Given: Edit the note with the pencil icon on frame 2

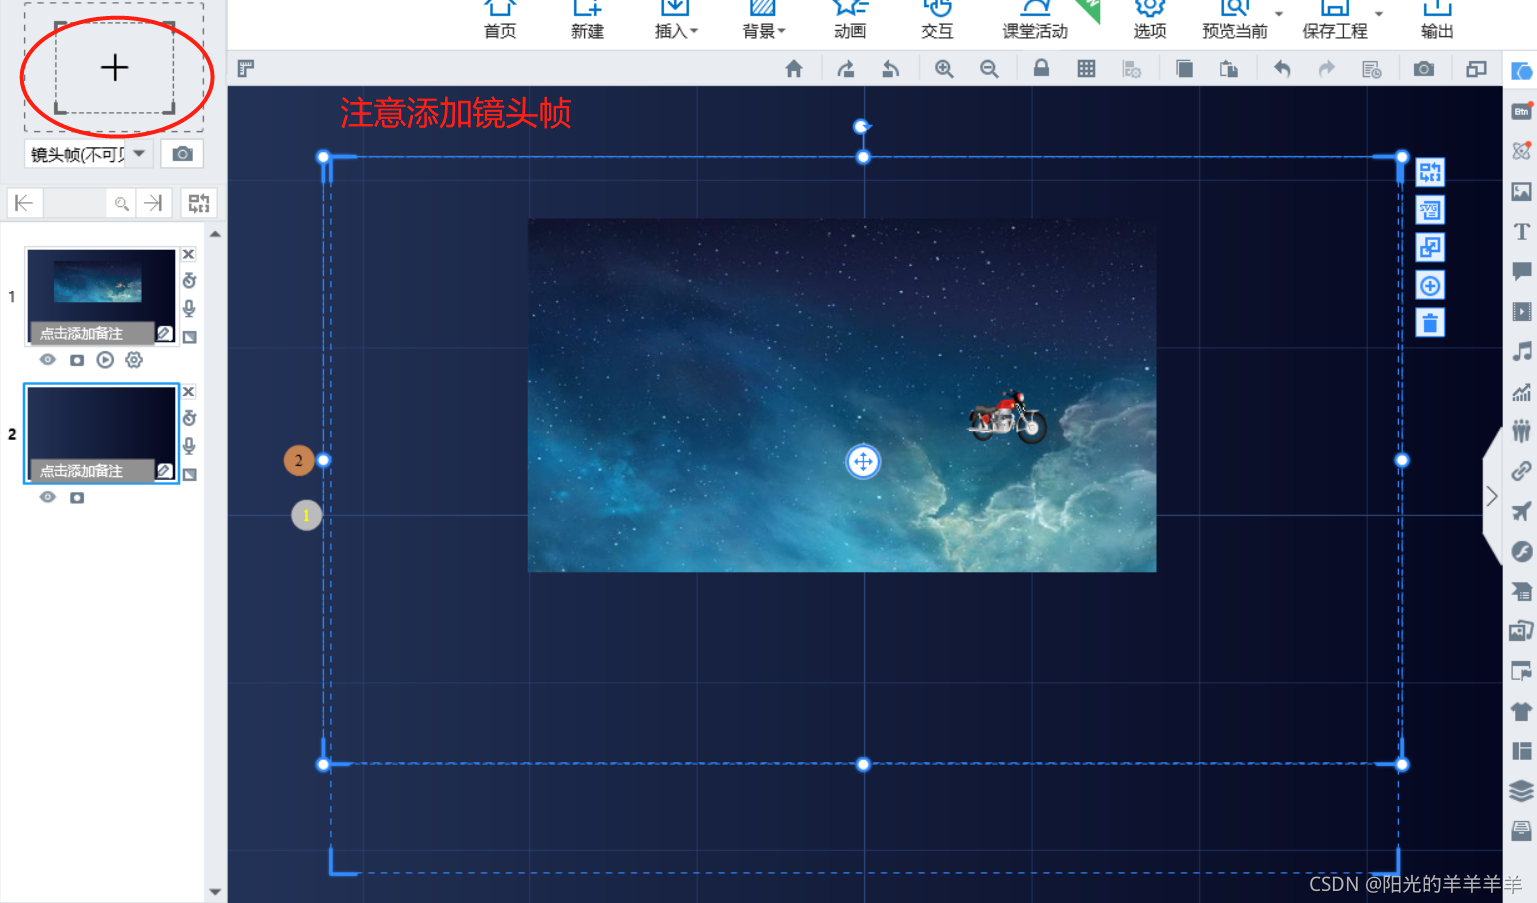Looking at the screenshot, I should point(165,470).
